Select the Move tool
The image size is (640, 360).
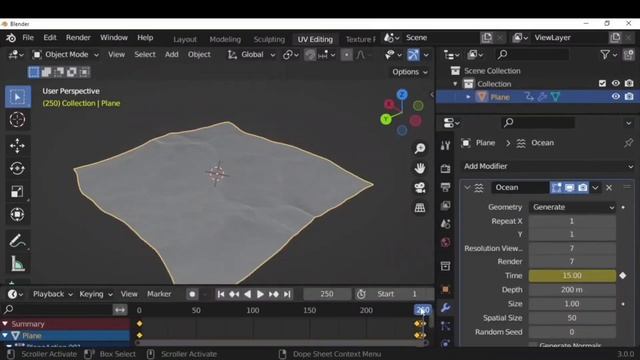click(18, 146)
